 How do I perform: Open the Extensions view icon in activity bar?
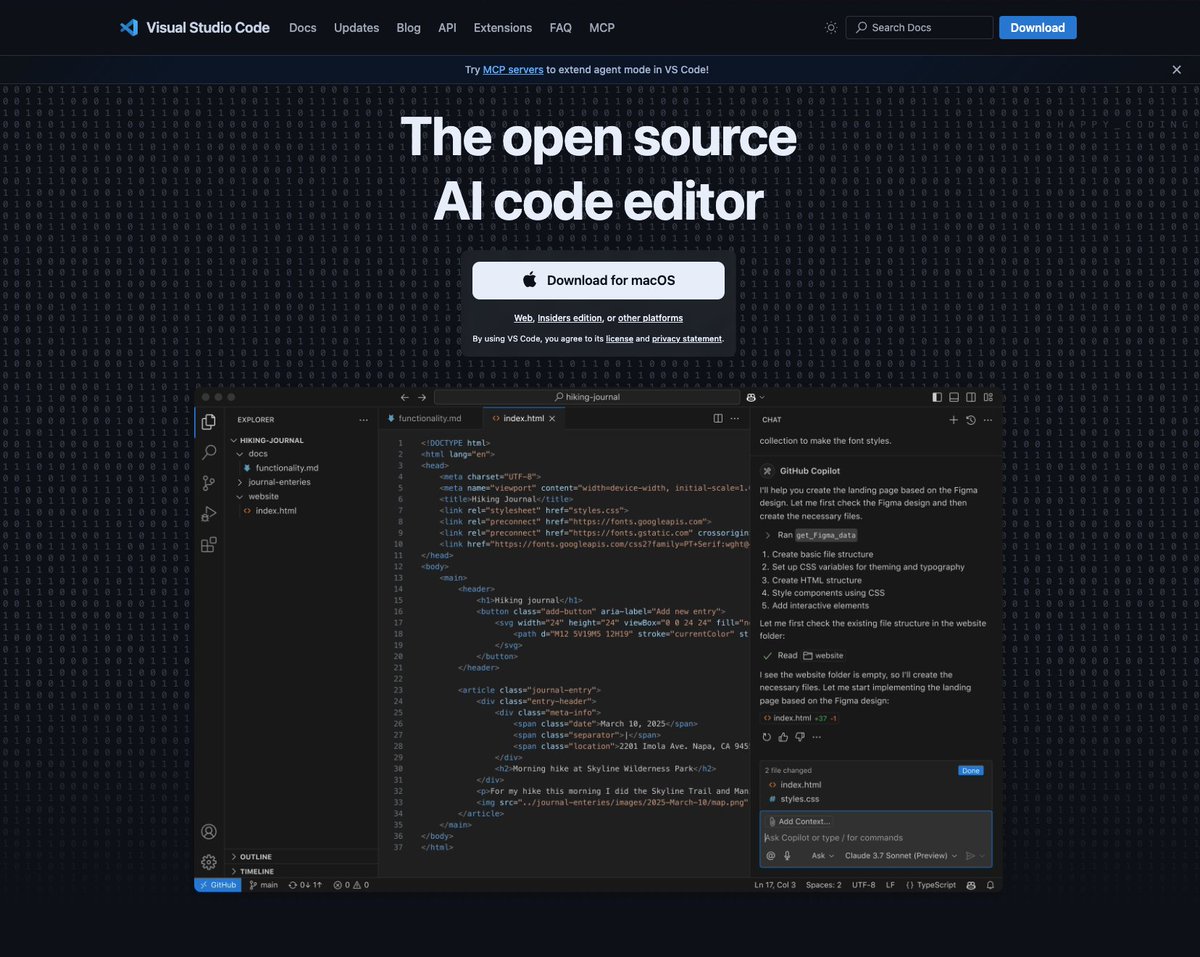[x=209, y=545]
